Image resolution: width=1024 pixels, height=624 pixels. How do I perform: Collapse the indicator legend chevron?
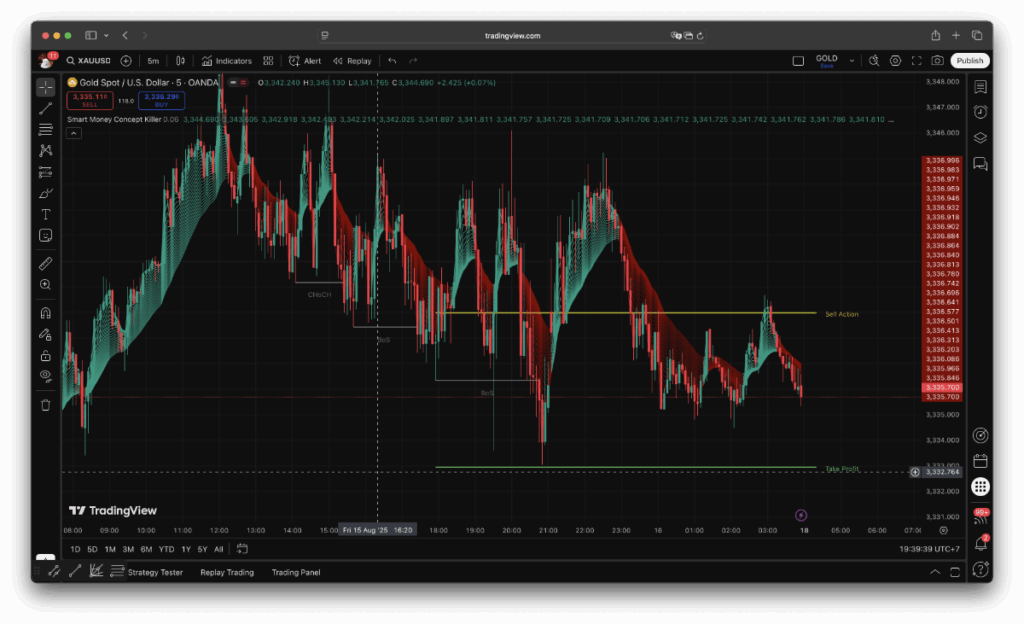pyautogui.click(x=74, y=132)
